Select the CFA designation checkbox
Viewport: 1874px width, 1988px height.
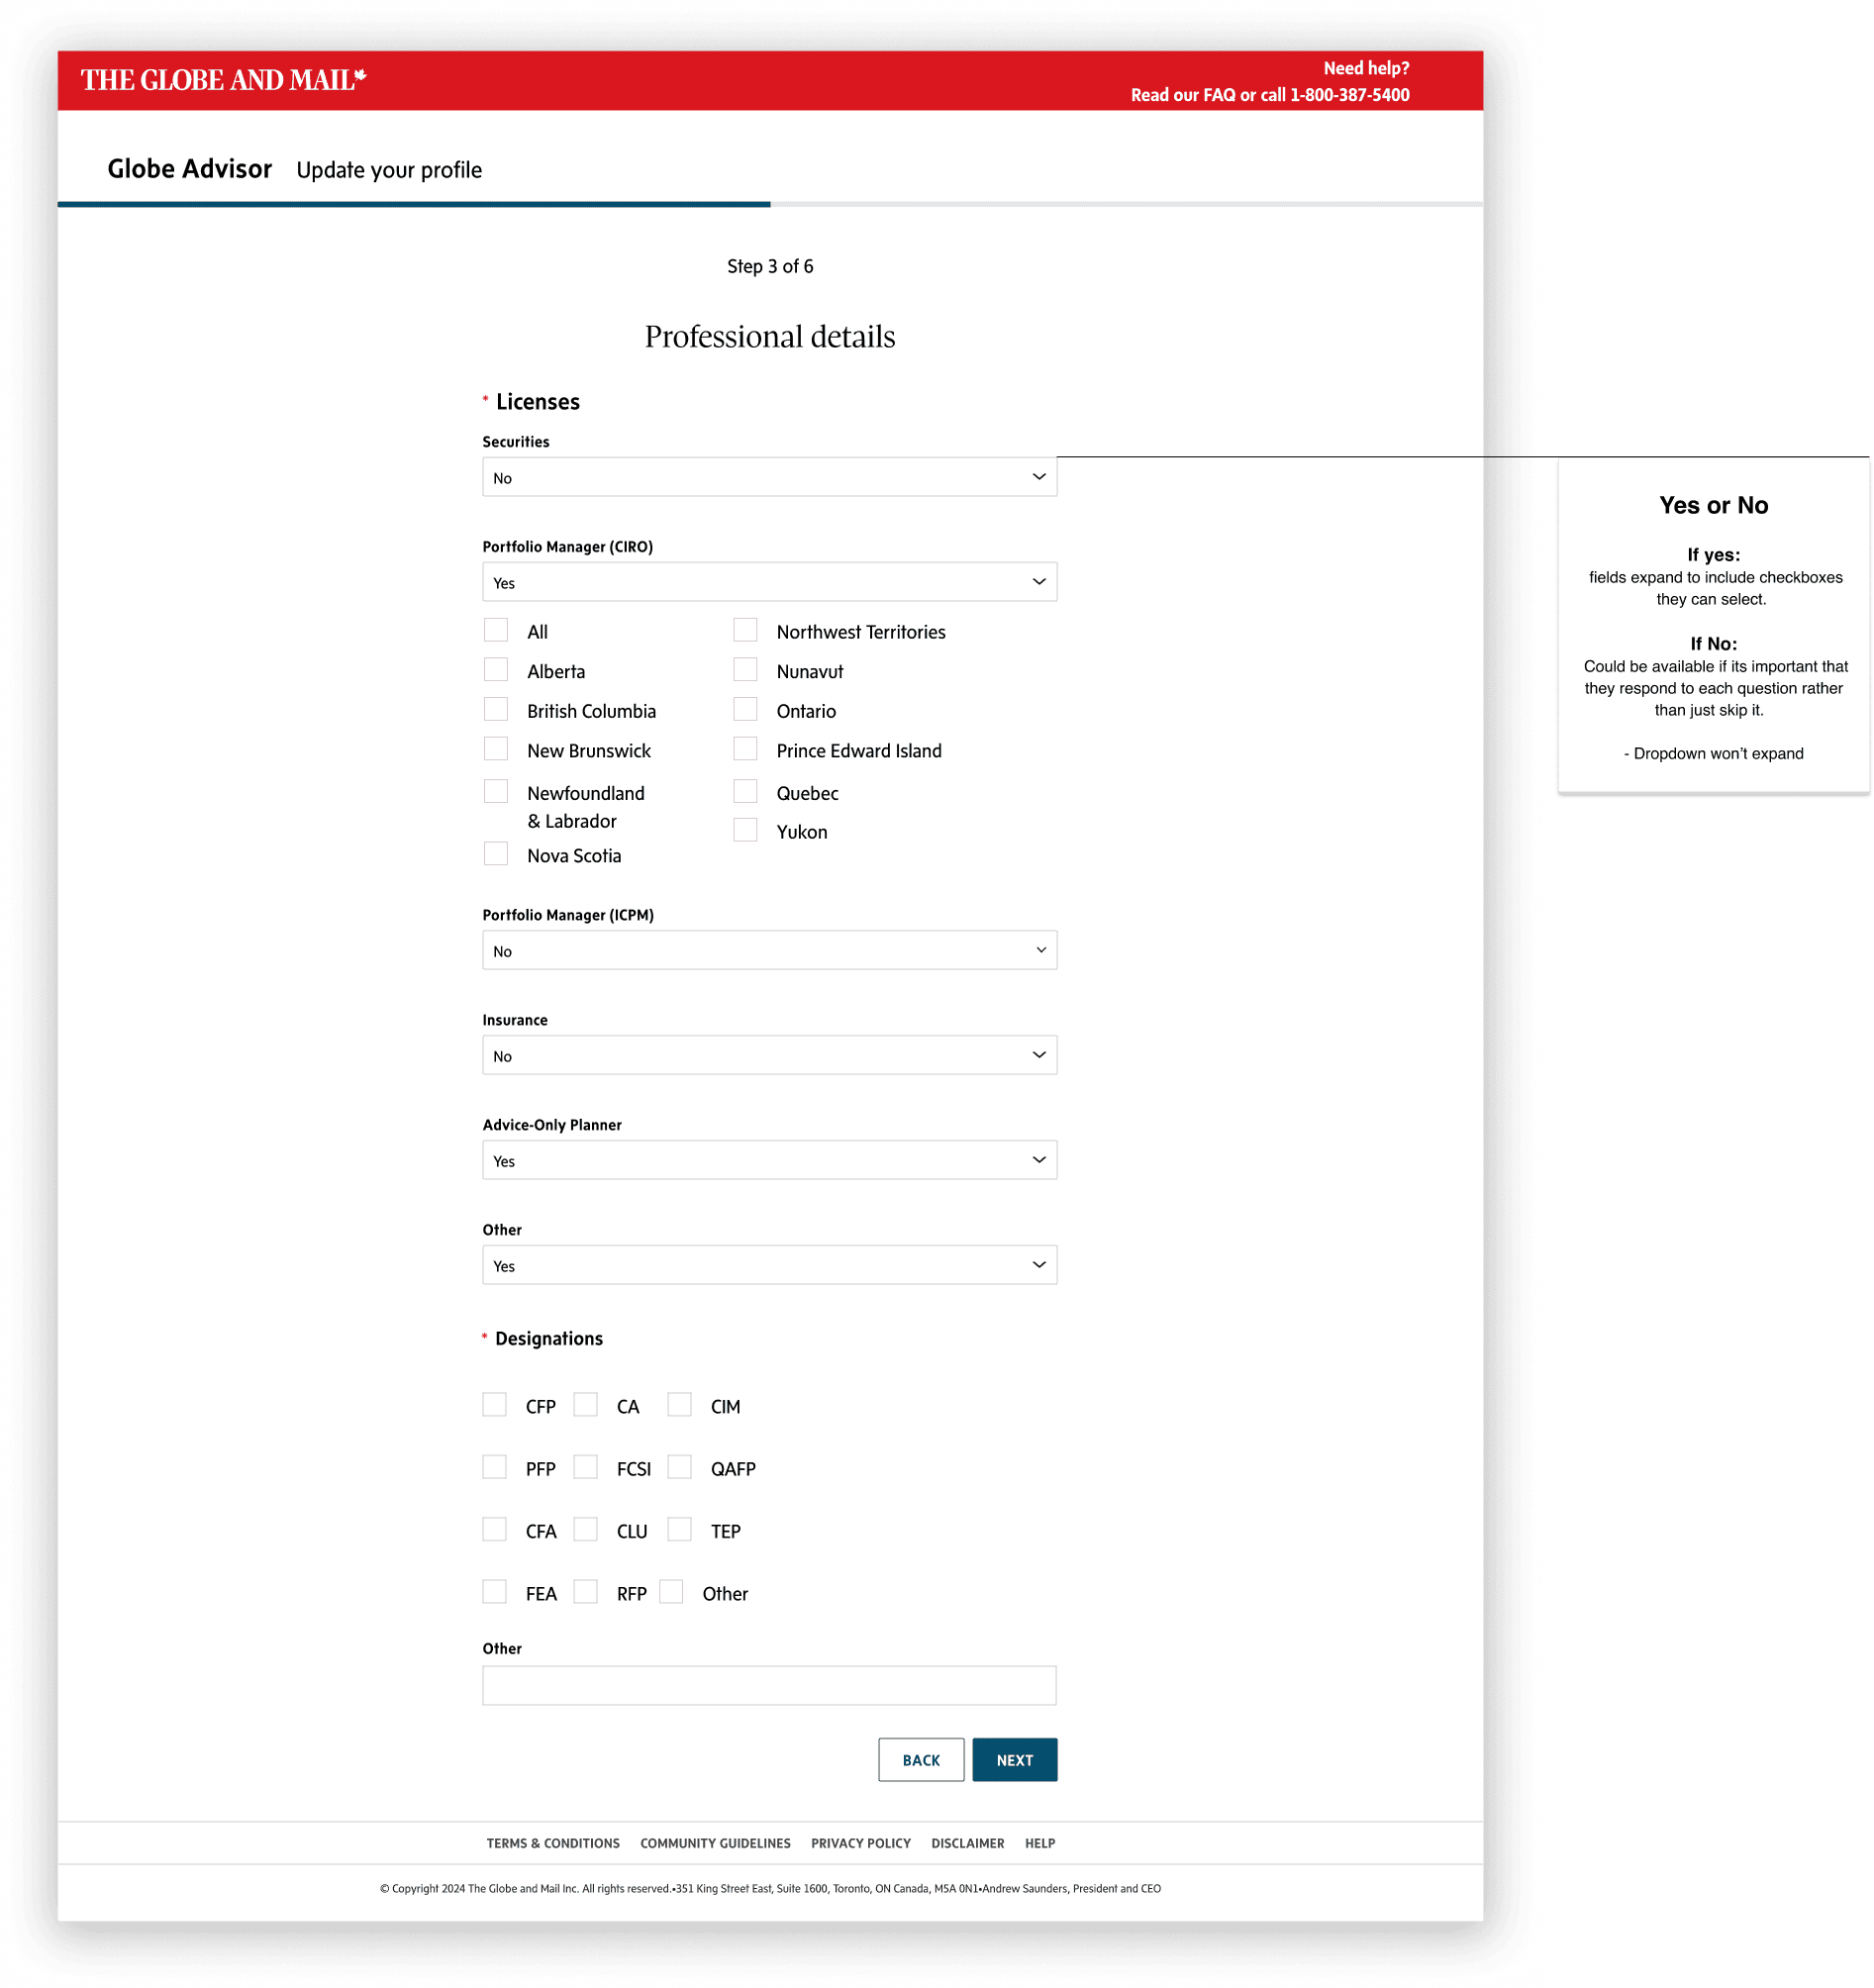(494, 1529)
